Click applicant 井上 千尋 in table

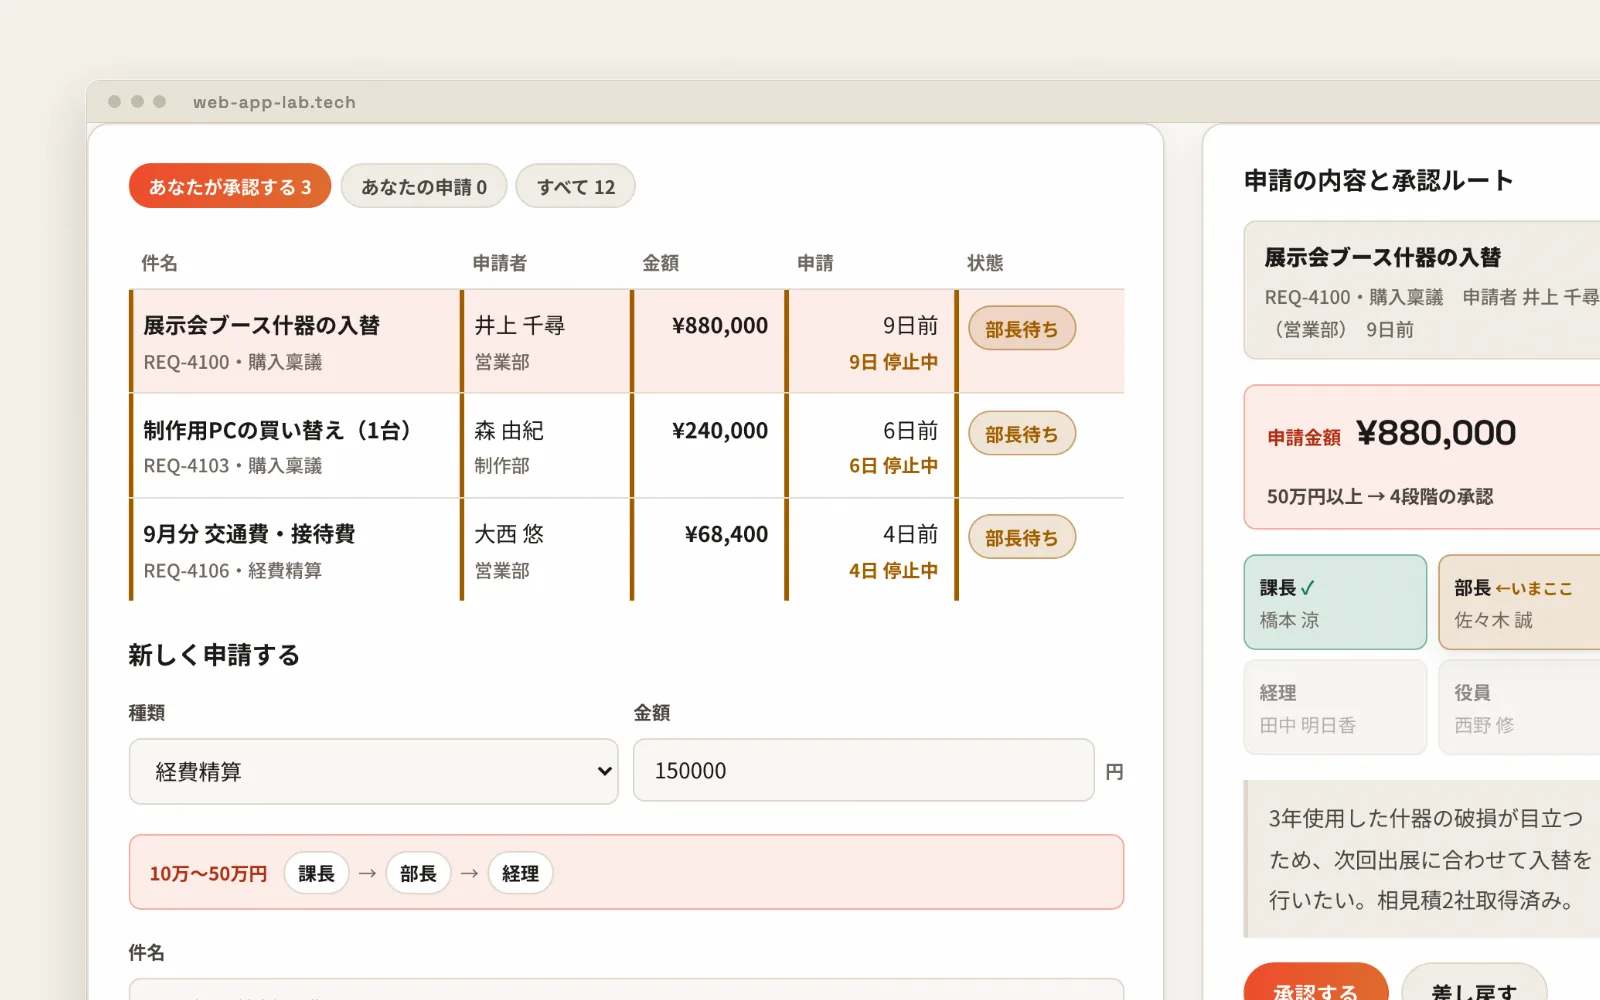click(520, 325)
